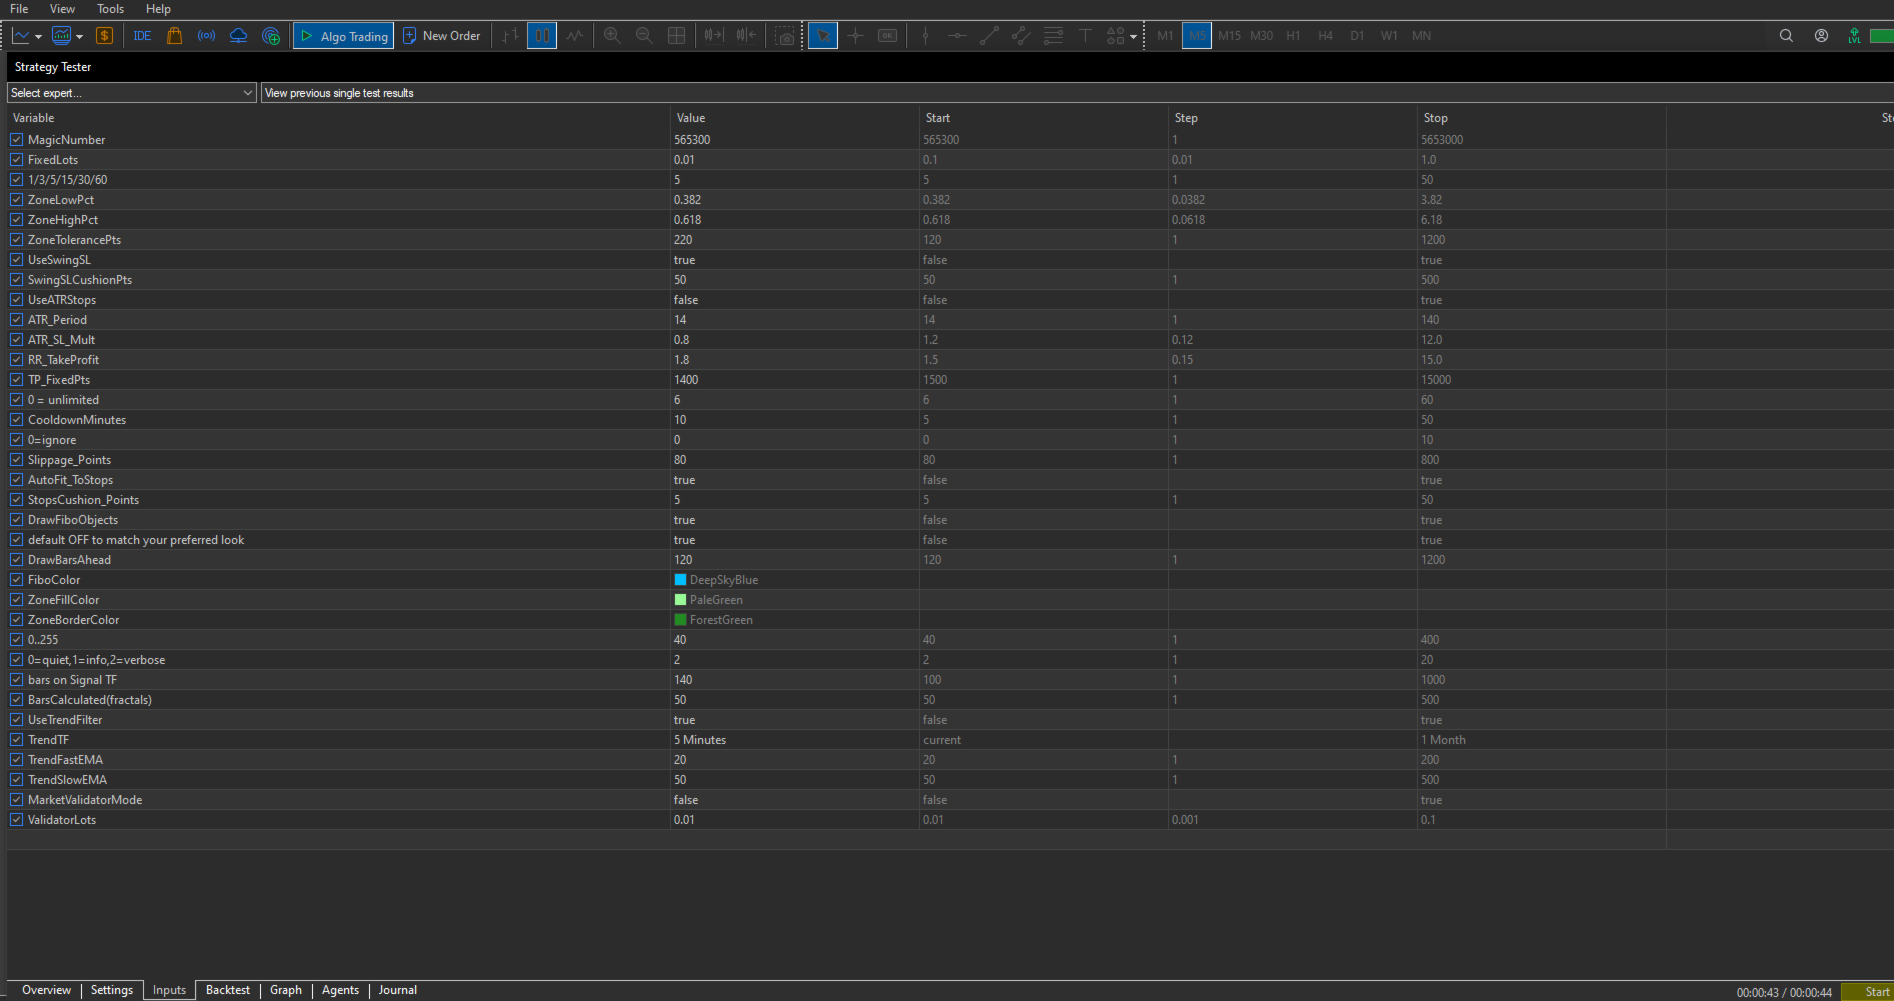Uncheck the CooldownMinutes checkbox
This screenshot has height=1001, width=1894.
point(16,420)
